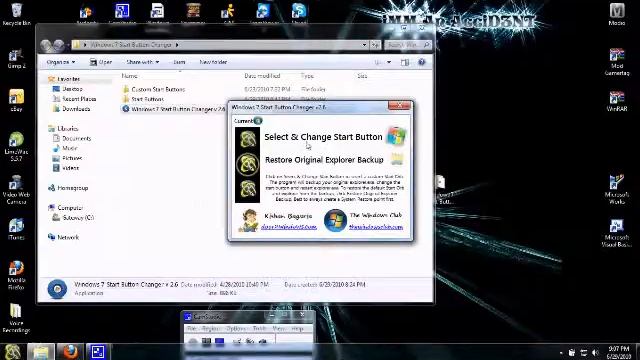
Task: Click the CamStudio taskbar icon
Action: pyautogui.click(x=98, y=351)
